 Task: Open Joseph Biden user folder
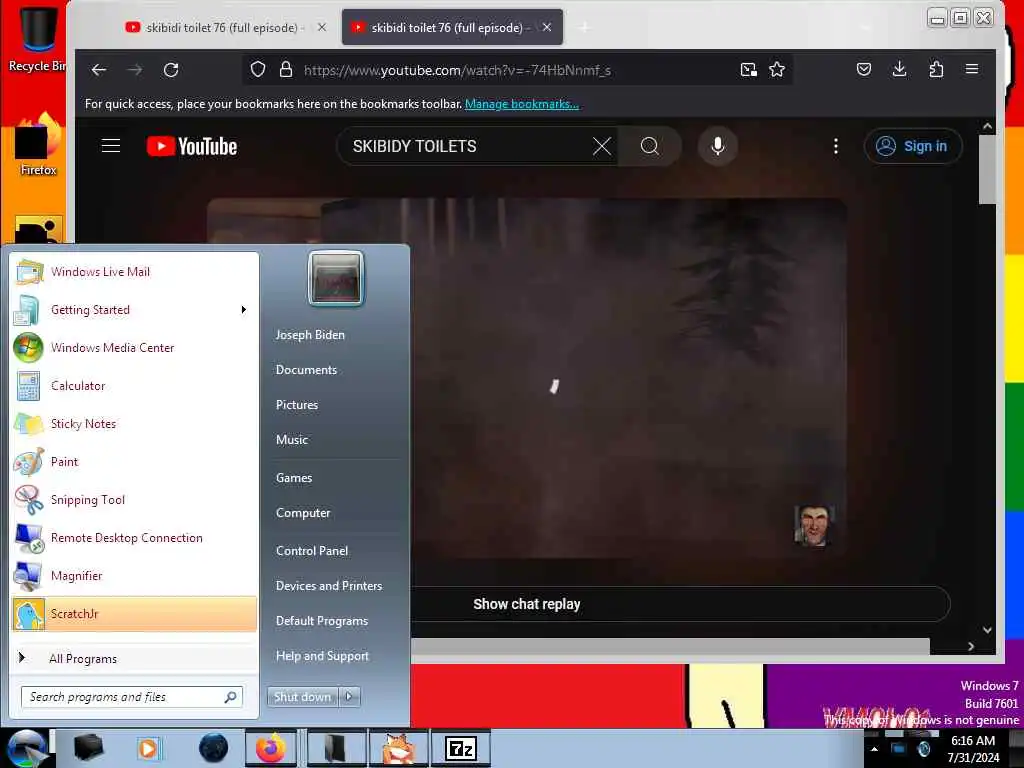point(310,334)
